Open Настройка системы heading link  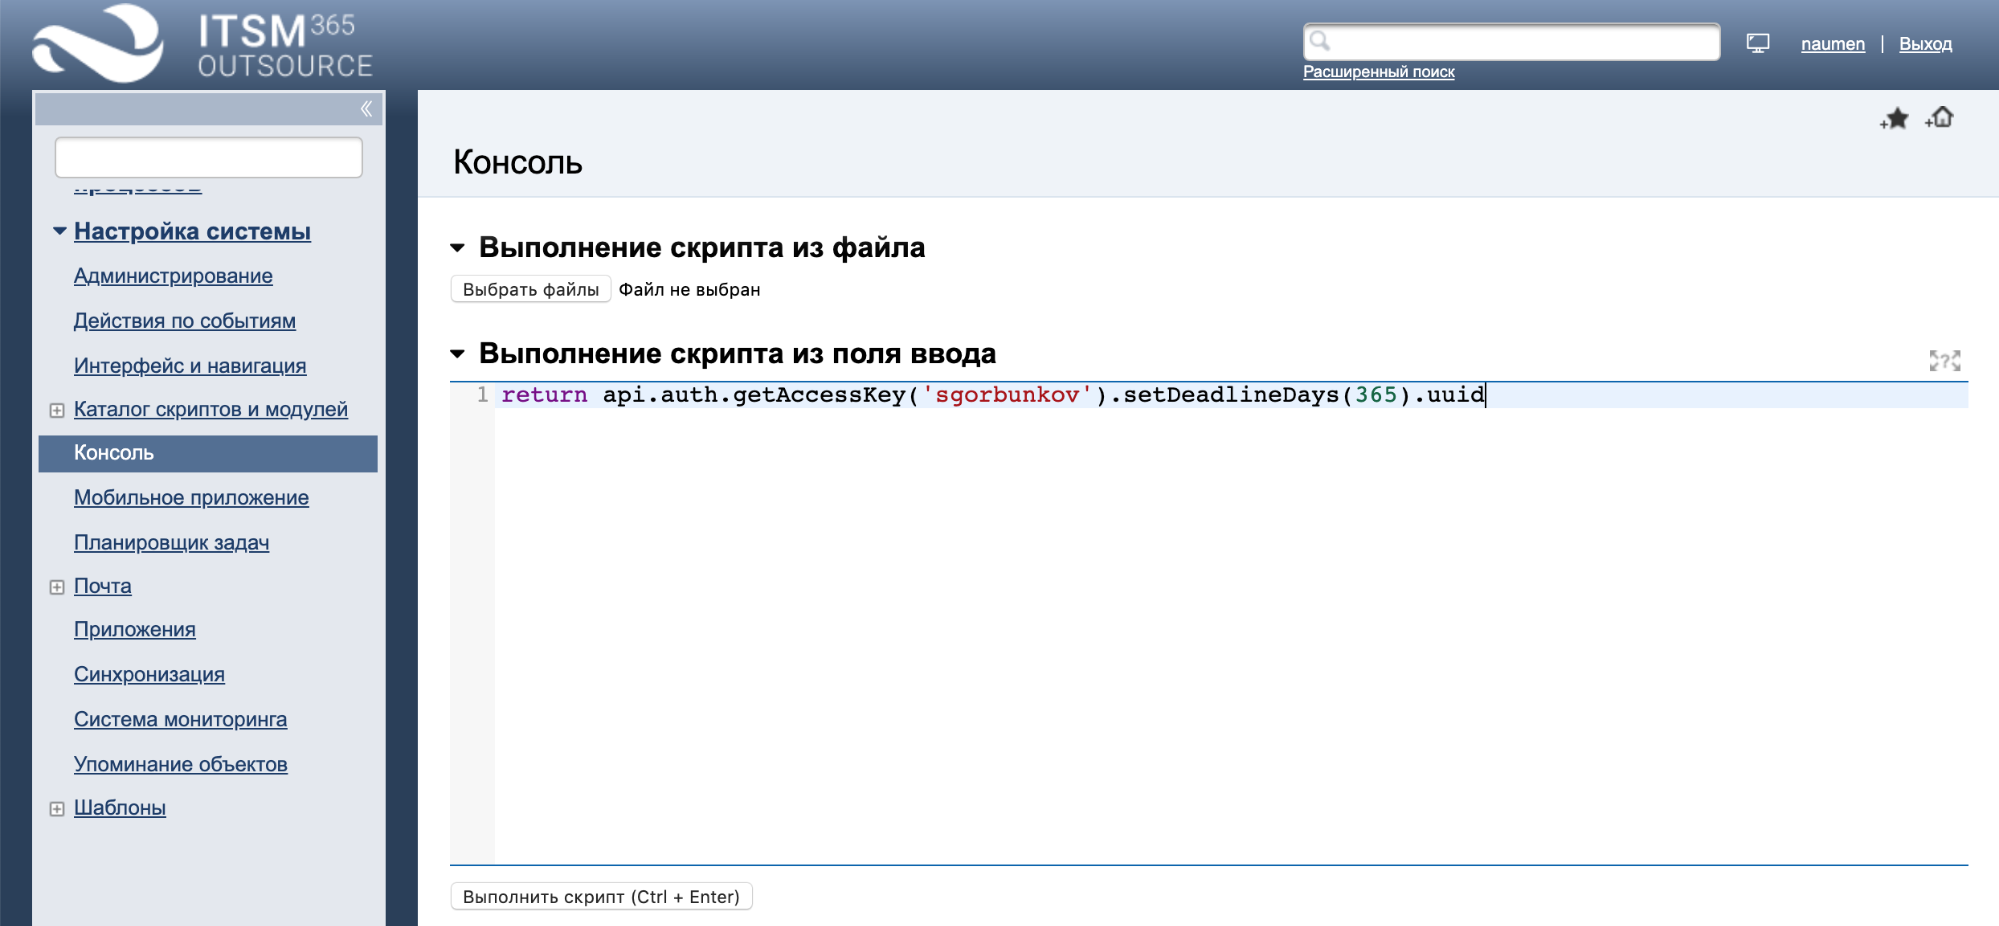192,231
